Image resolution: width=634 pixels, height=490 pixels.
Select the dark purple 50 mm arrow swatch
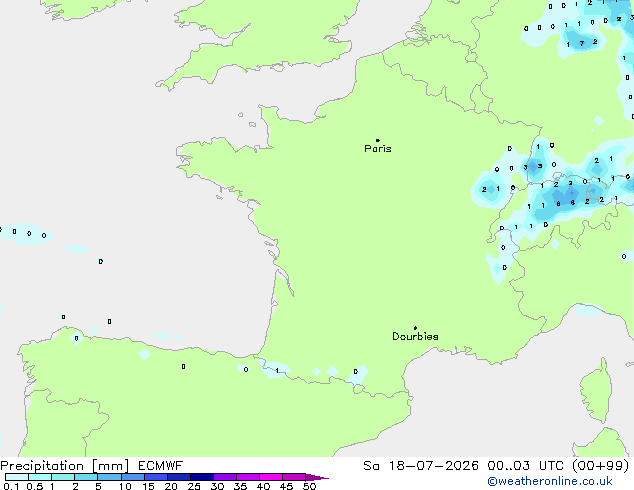pyautogui.click(x=317, y=477)
